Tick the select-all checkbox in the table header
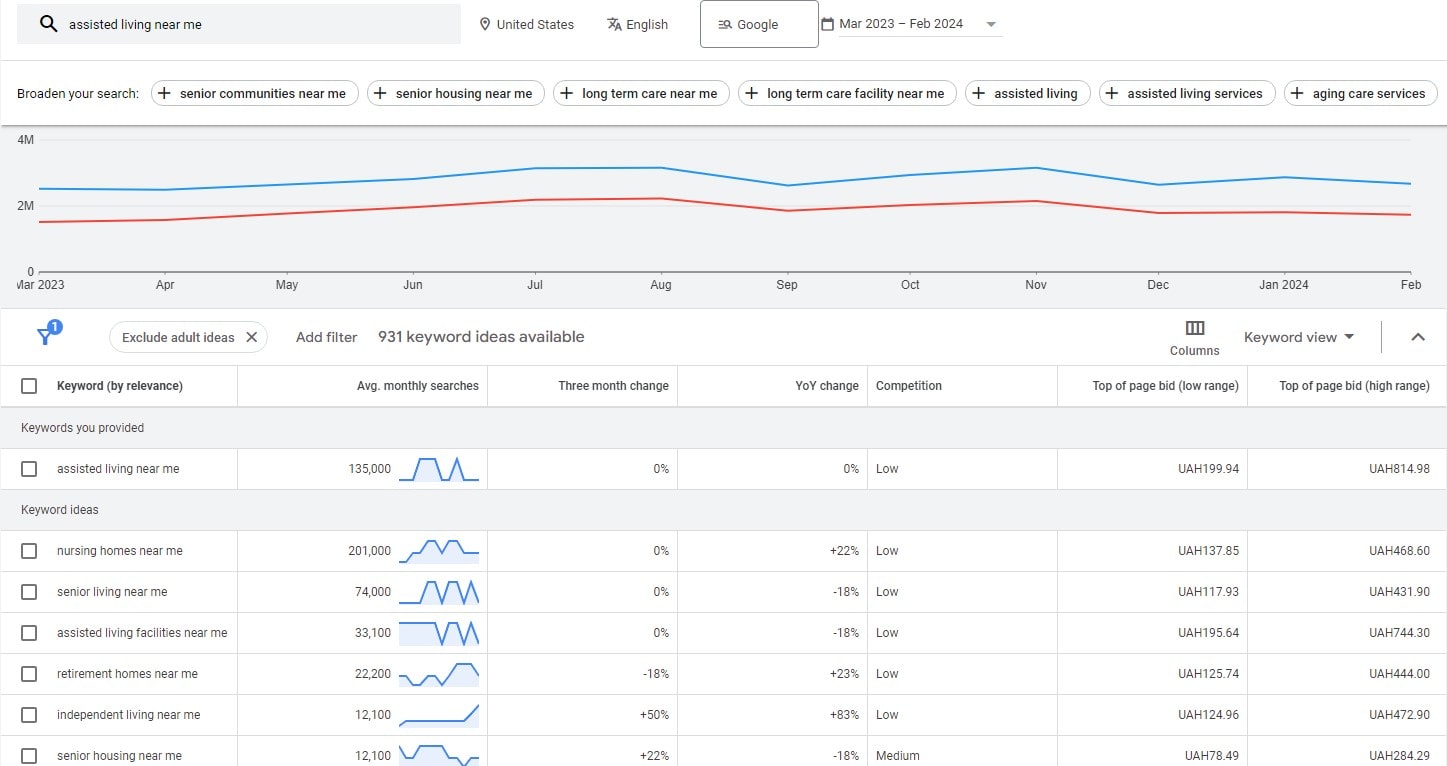 (29, 386)
